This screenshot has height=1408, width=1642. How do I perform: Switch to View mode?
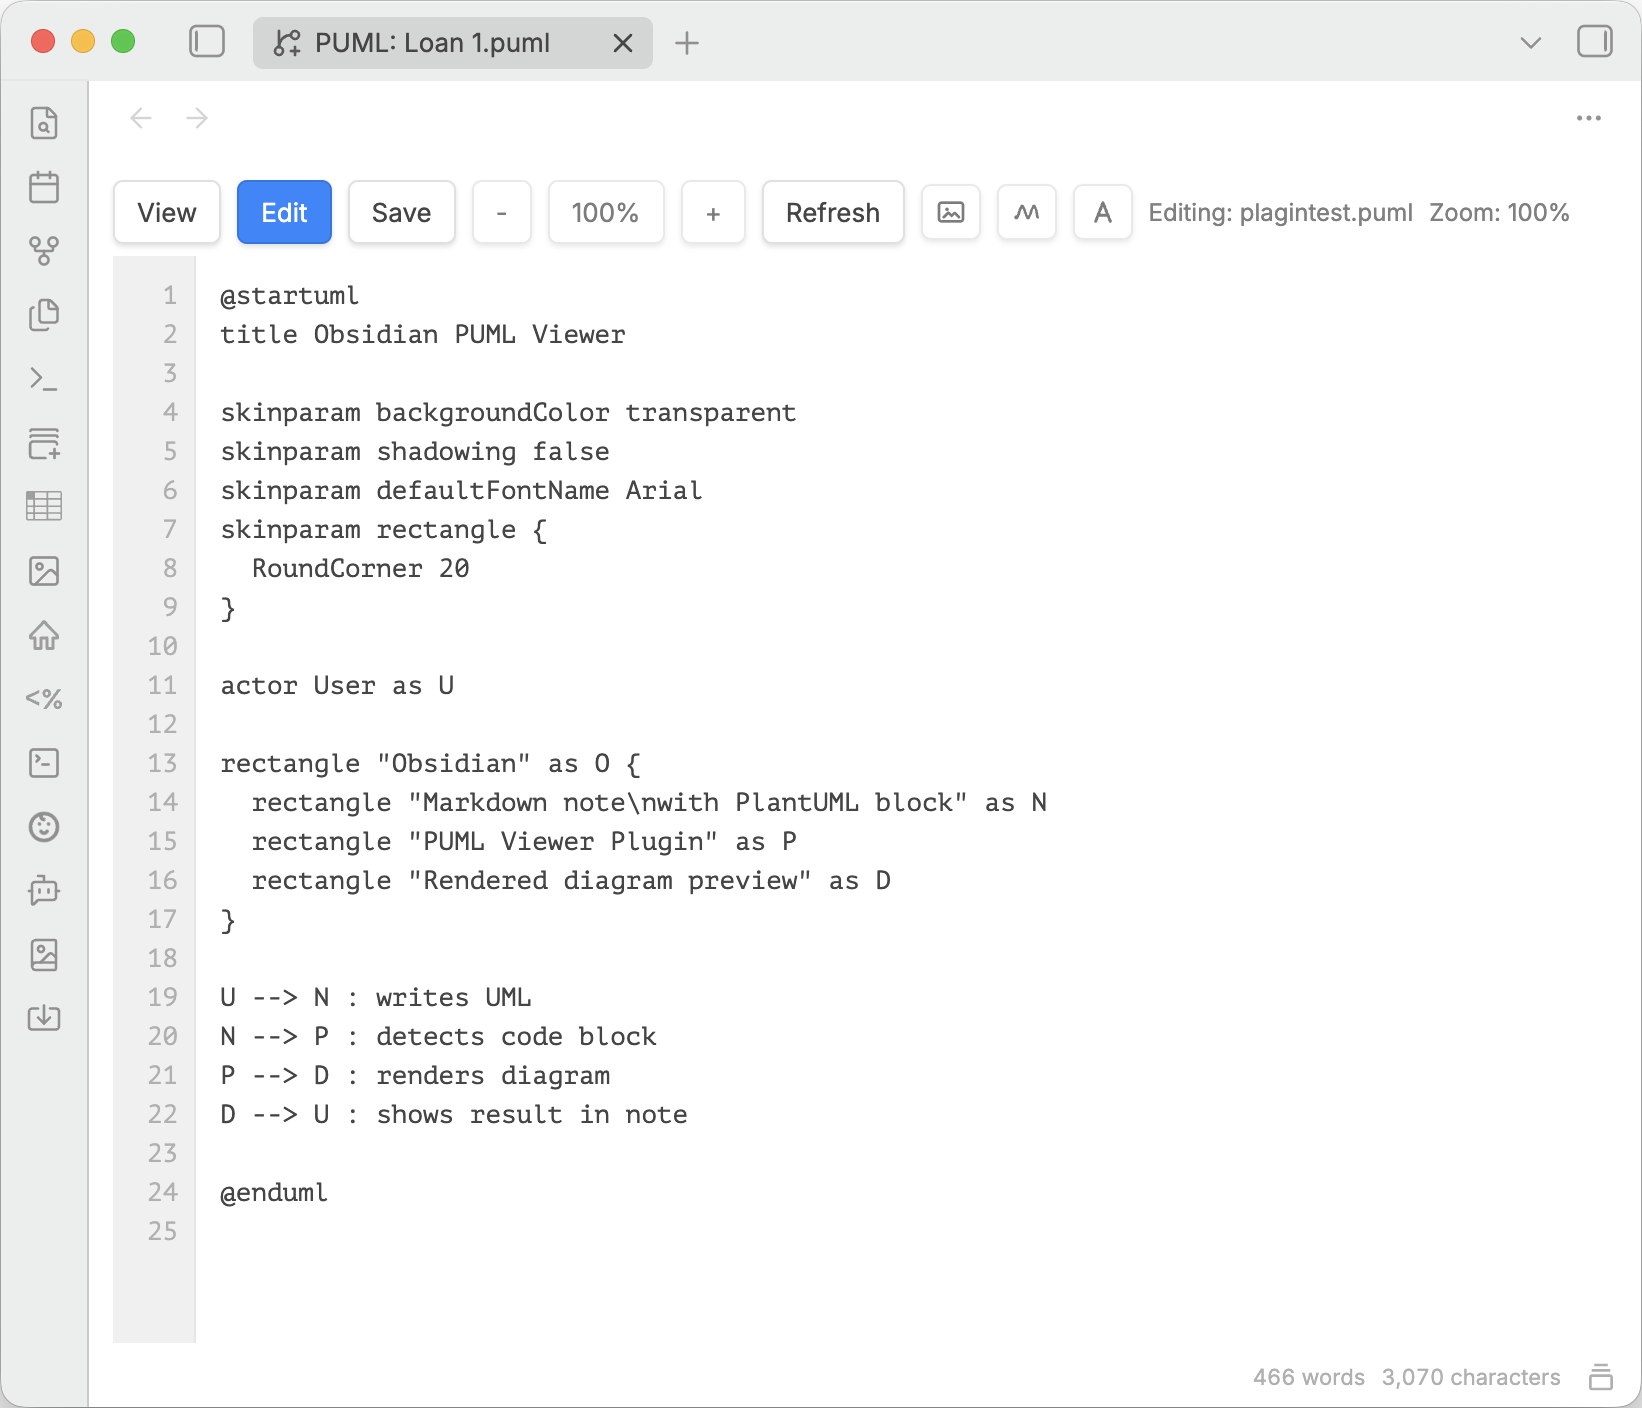click(x=167, y=212)
